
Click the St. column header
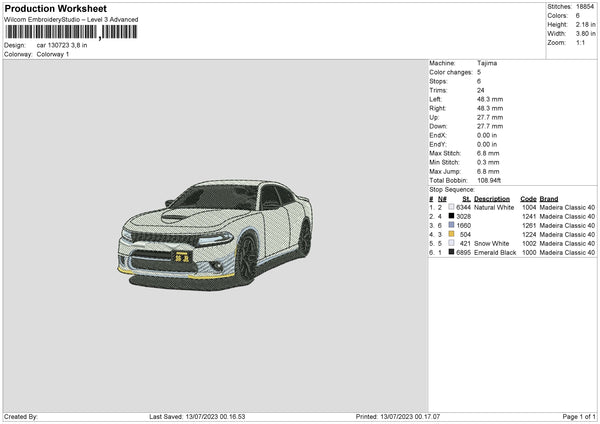[x=466, y=198]
